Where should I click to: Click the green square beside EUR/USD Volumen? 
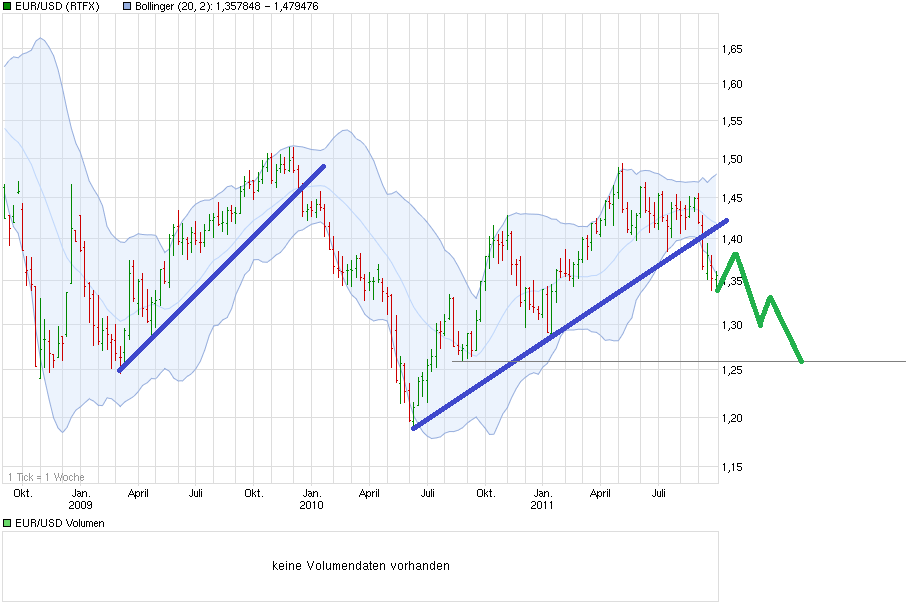[8, 522]
